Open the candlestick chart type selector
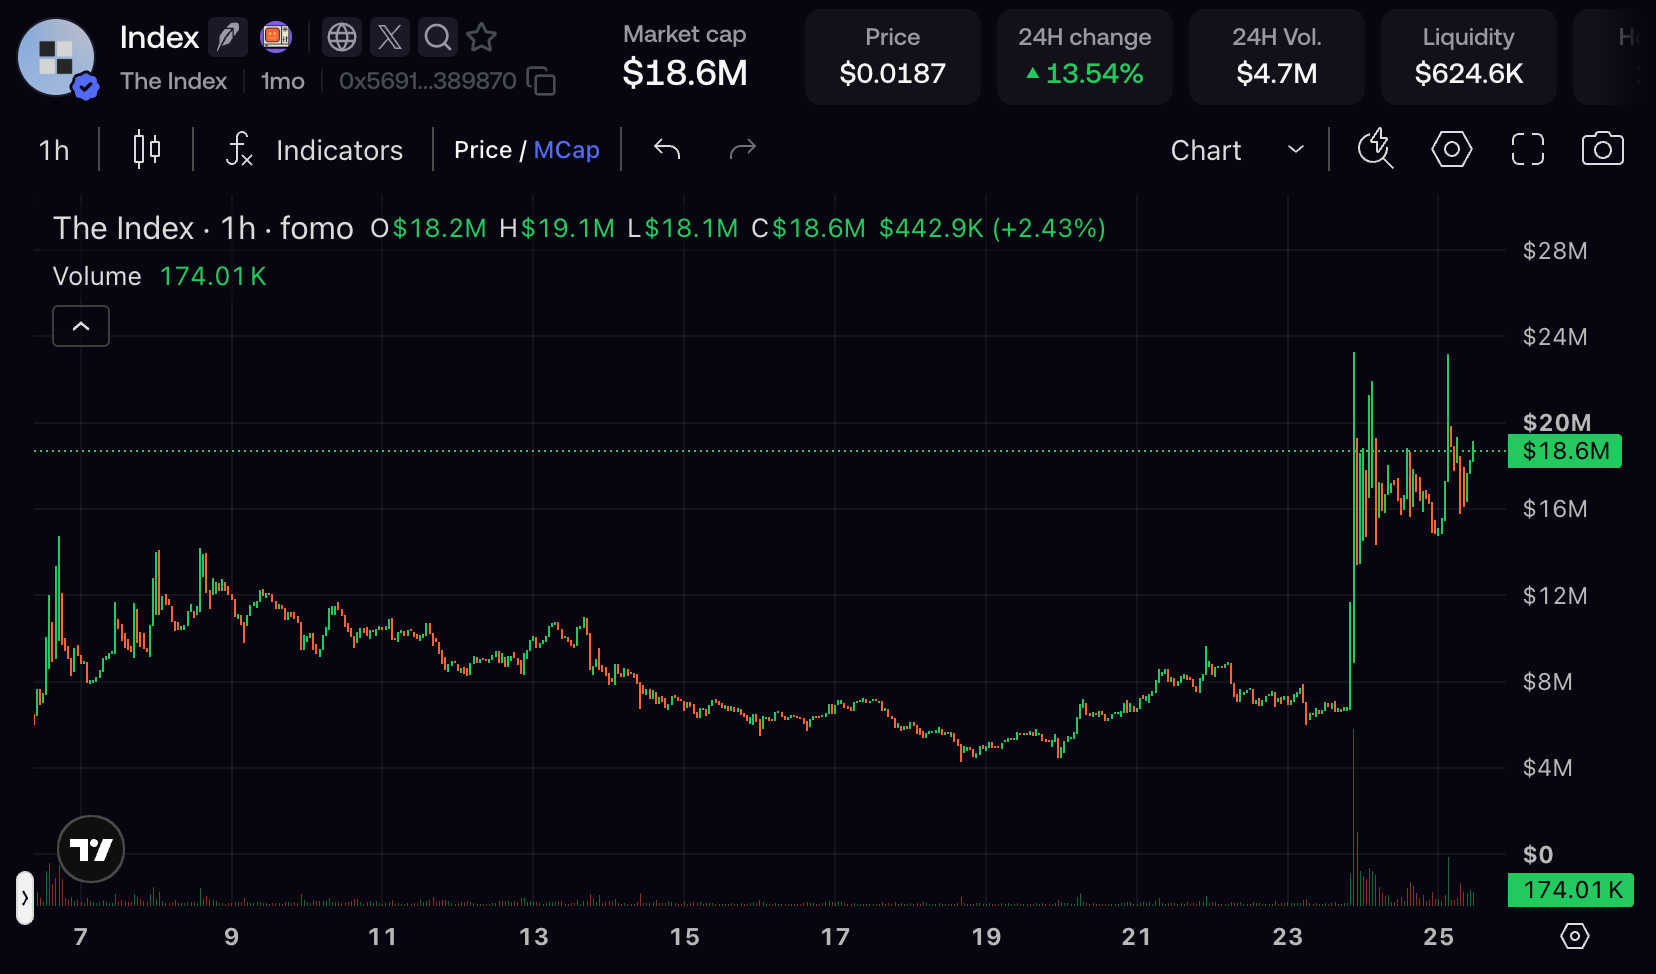 (147, 150)
